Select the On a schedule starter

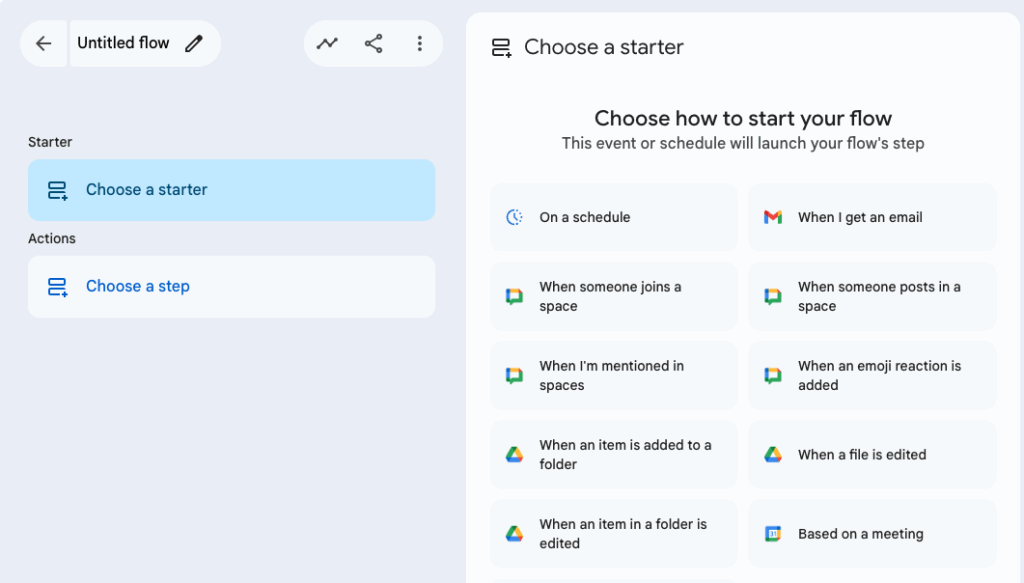point(613,217)
